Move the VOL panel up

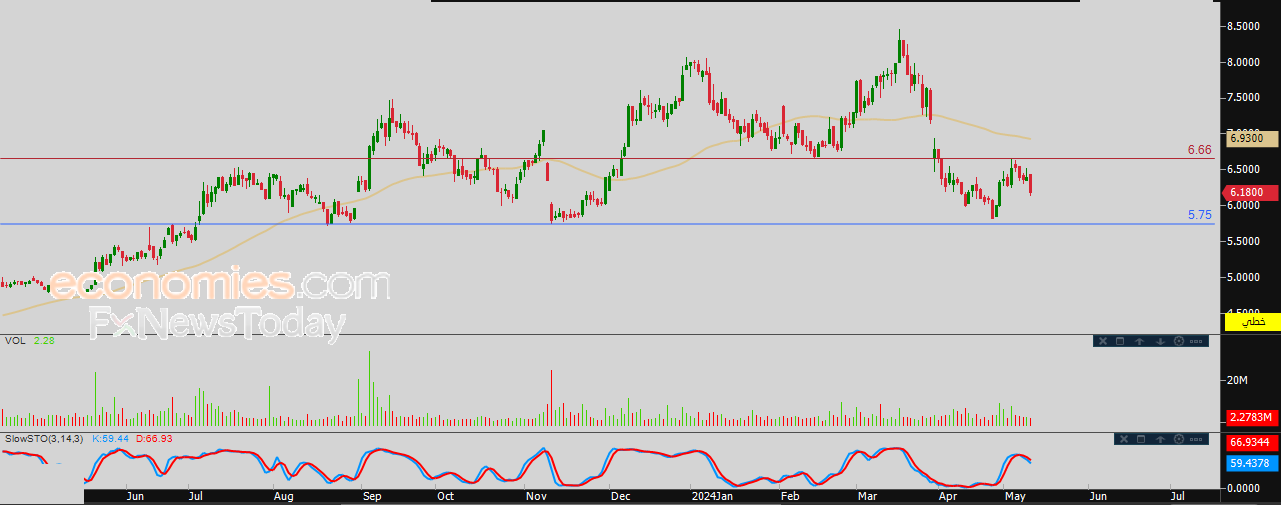tap(1140, 341)
